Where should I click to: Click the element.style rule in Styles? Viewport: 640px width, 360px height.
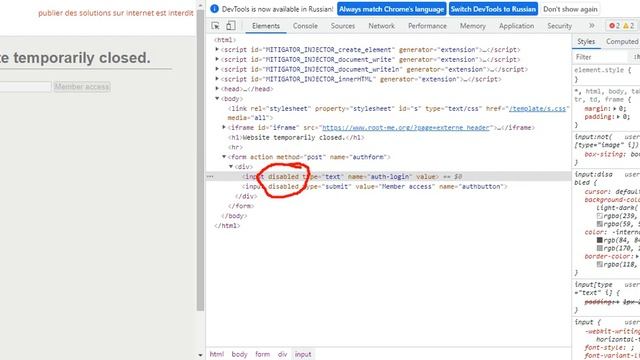602,70
